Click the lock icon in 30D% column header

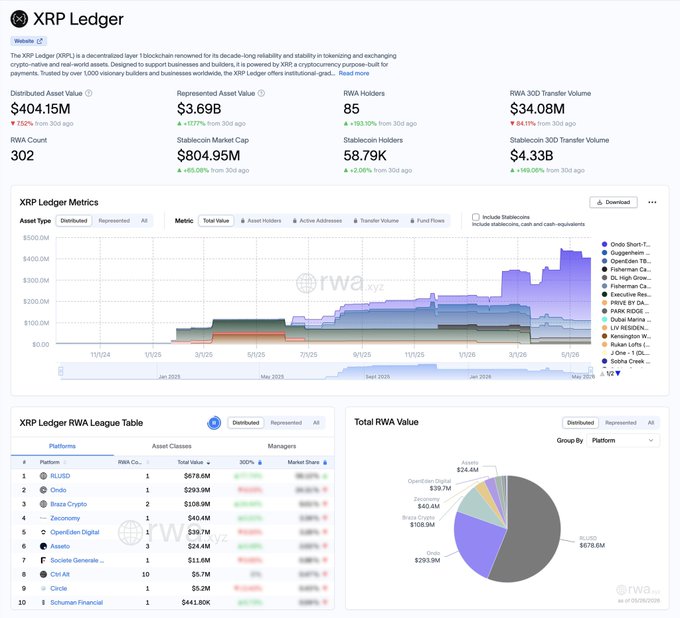[x=260, y=462]
